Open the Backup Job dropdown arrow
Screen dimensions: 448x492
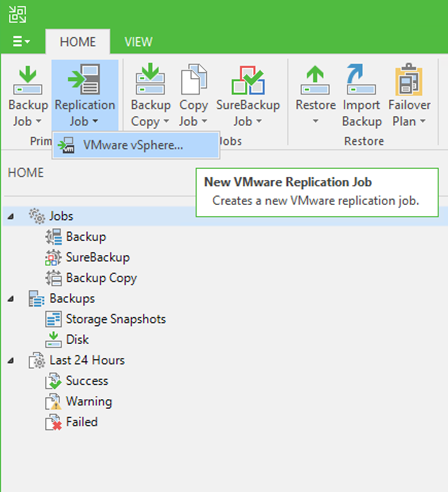pyautogui.click(x=38, y=121)
